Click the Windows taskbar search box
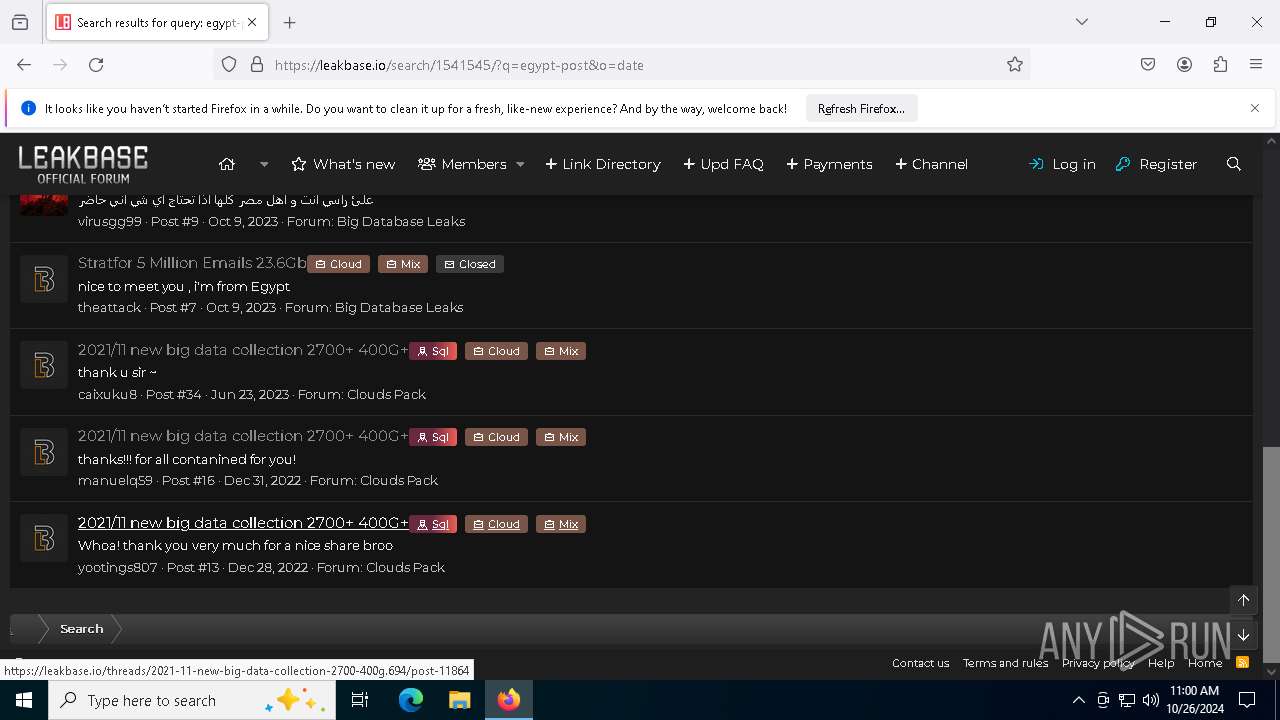Viewport: 1280px width, 720px height. click(x=192, y=700)
